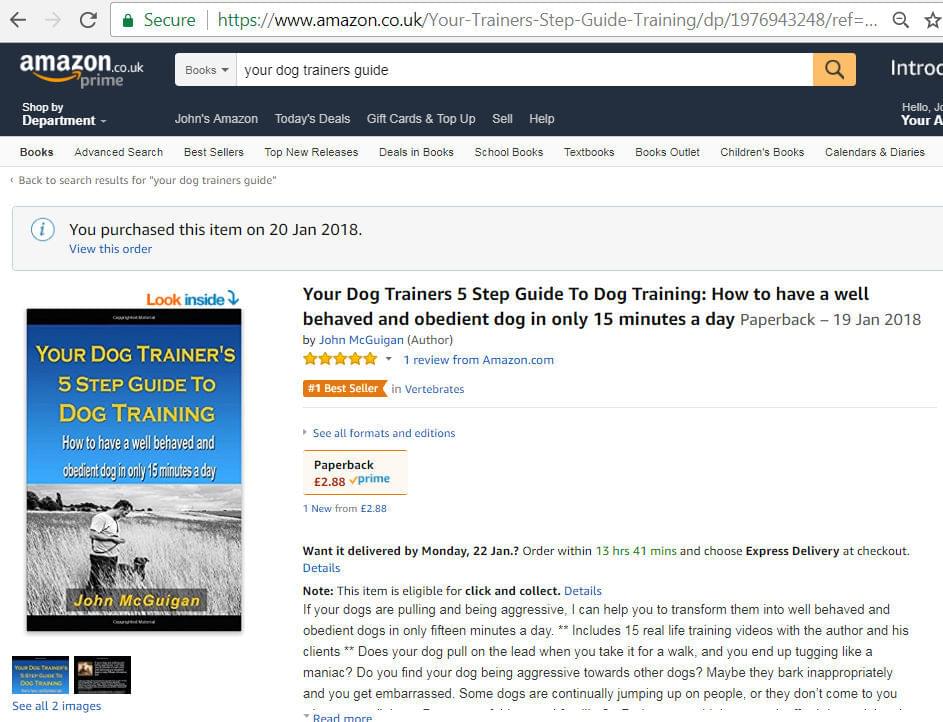Click the browser zoom magnifier icon
943x722 pixels.
click(900, 20)
